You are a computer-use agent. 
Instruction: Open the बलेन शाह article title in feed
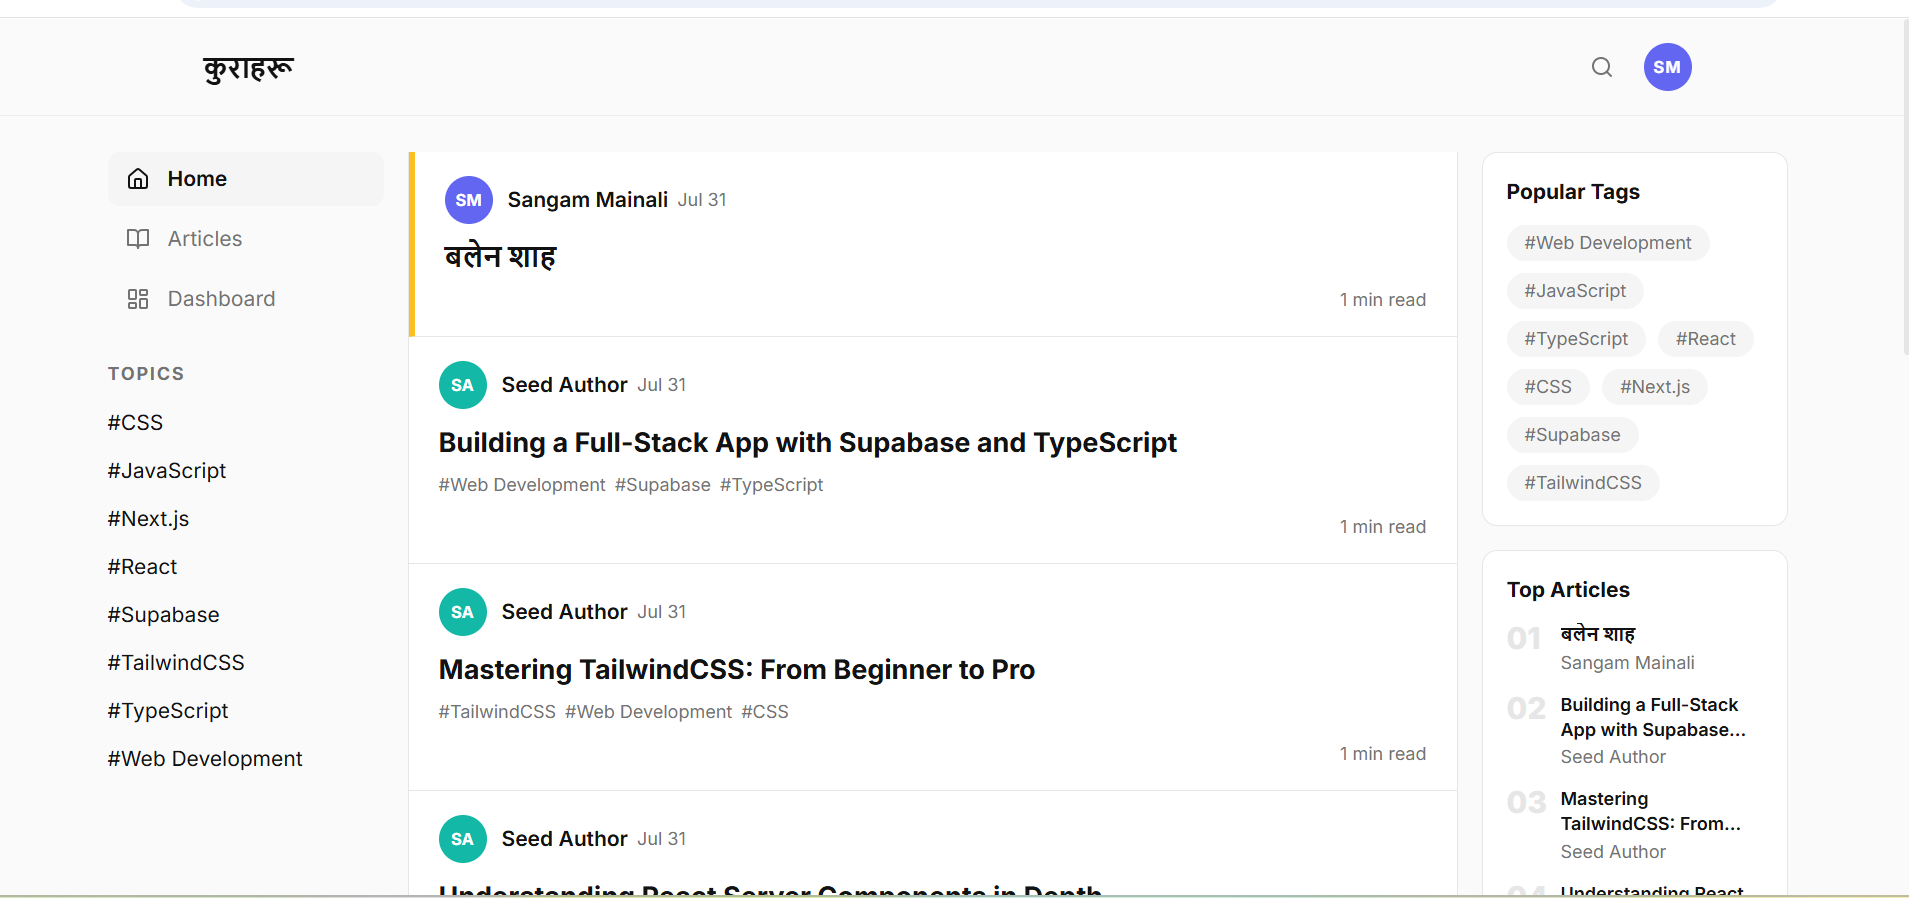tap(500, 257)
